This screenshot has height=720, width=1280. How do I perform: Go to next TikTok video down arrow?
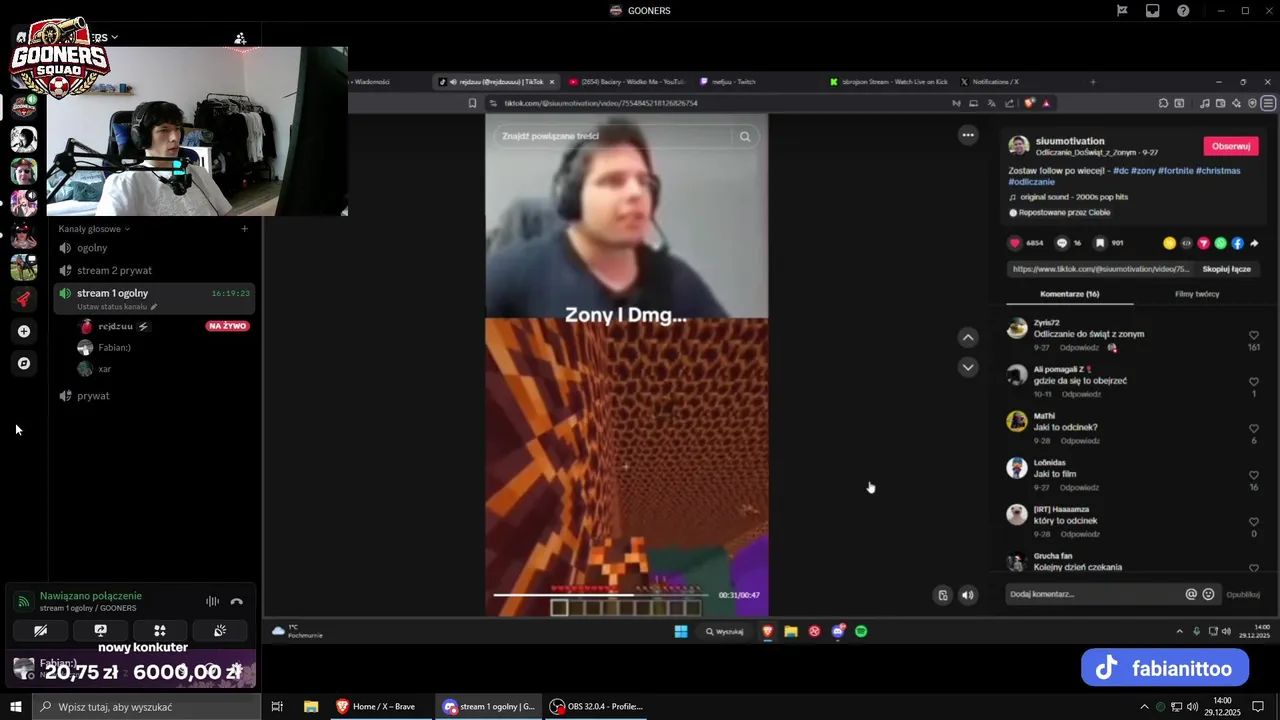[967, 367]
